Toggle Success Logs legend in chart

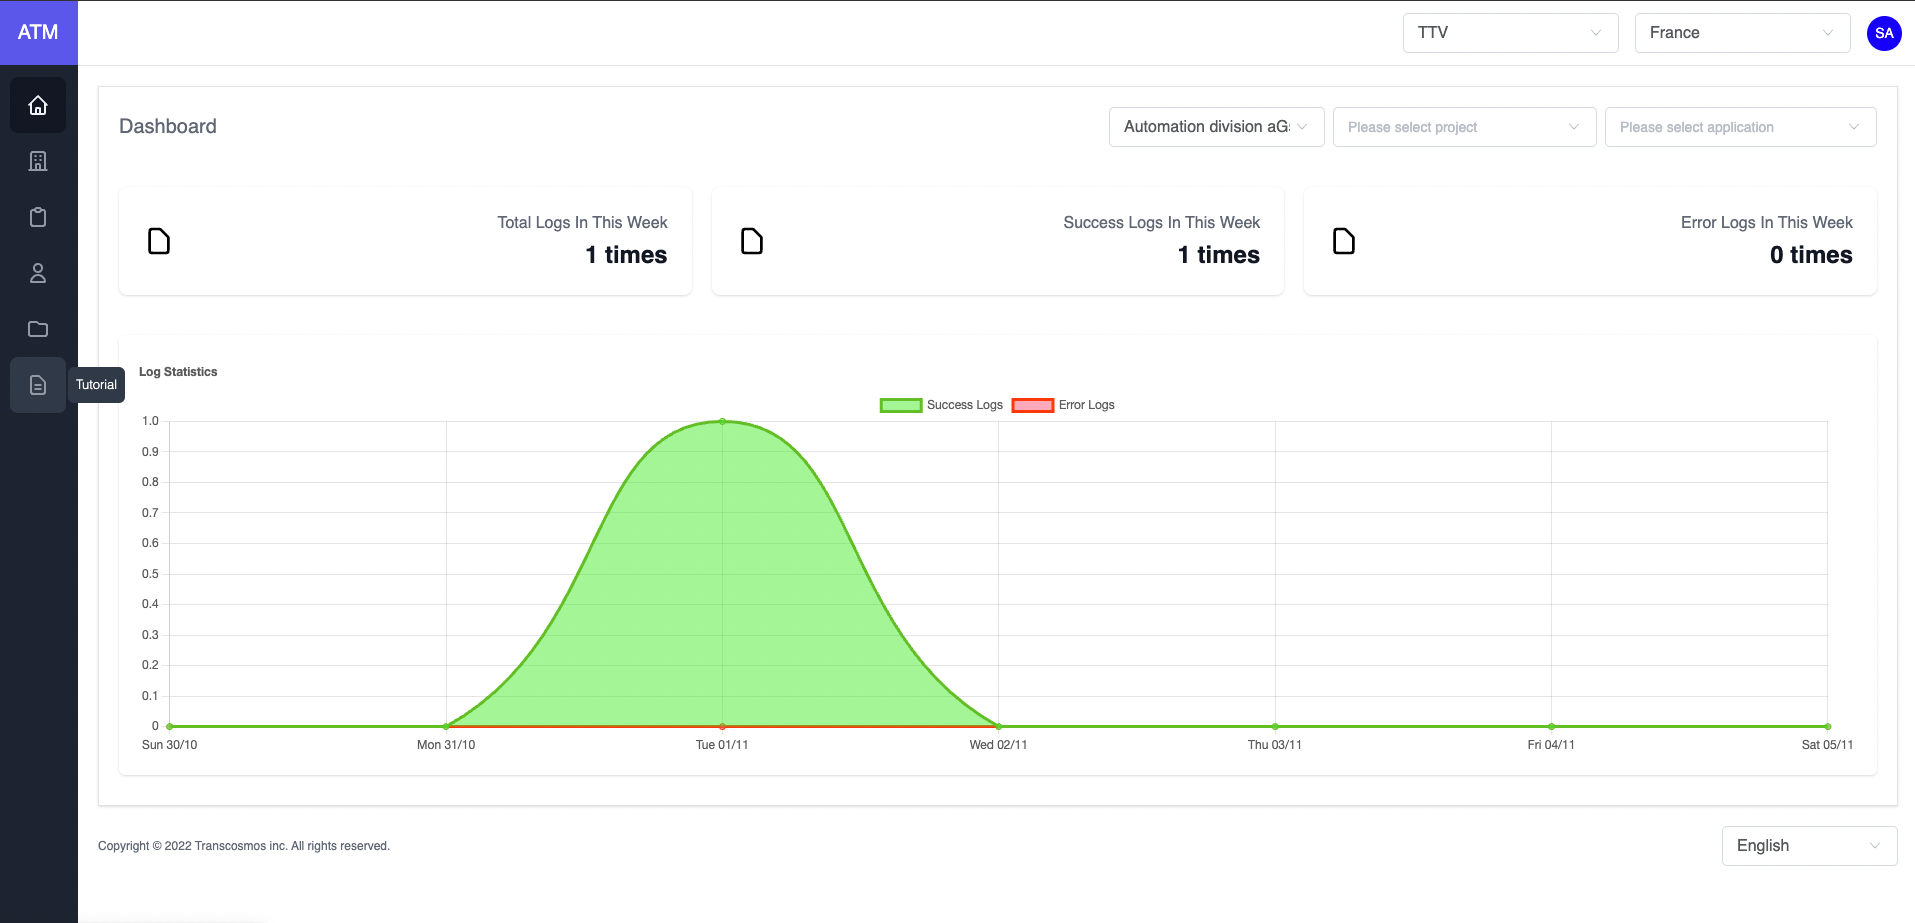941,405
